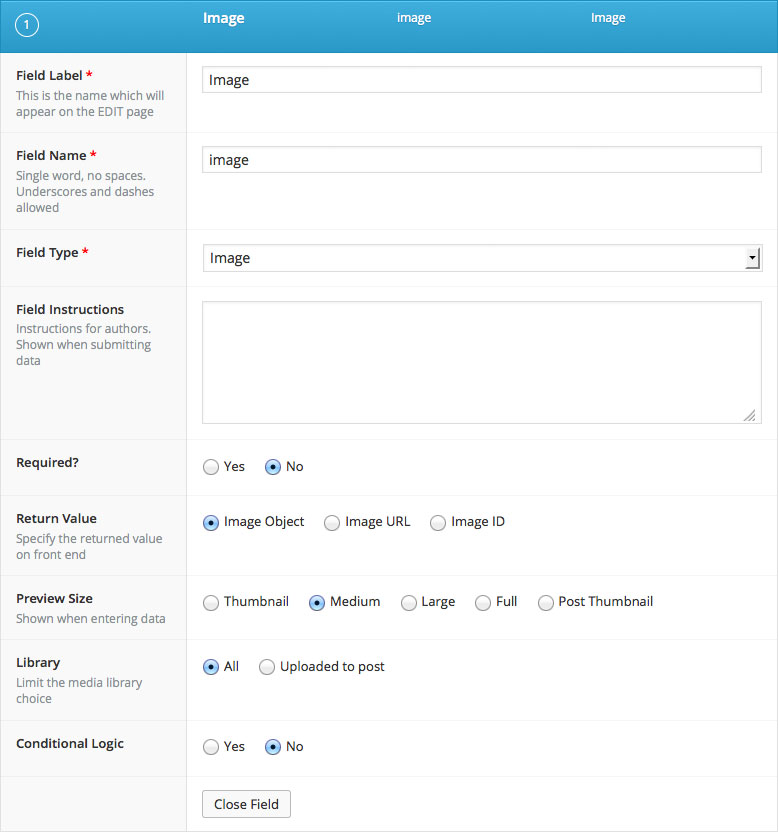Screen dimensions: 778x832
Task: Click the Preview Size heading text
Action: [x=54, y=599]
